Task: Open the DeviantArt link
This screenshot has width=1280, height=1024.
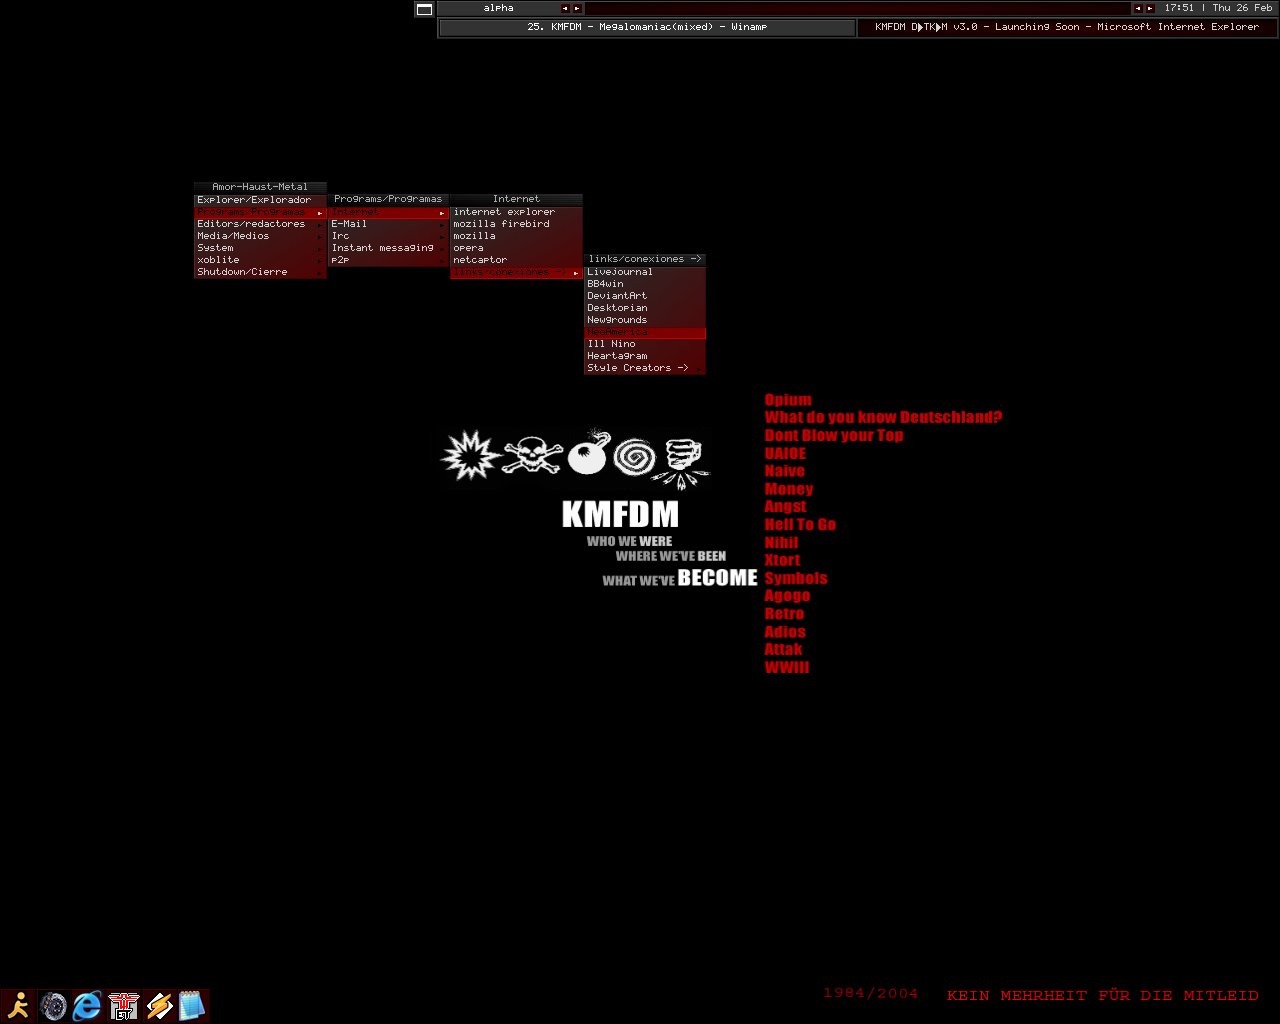Action: [645, 296]
